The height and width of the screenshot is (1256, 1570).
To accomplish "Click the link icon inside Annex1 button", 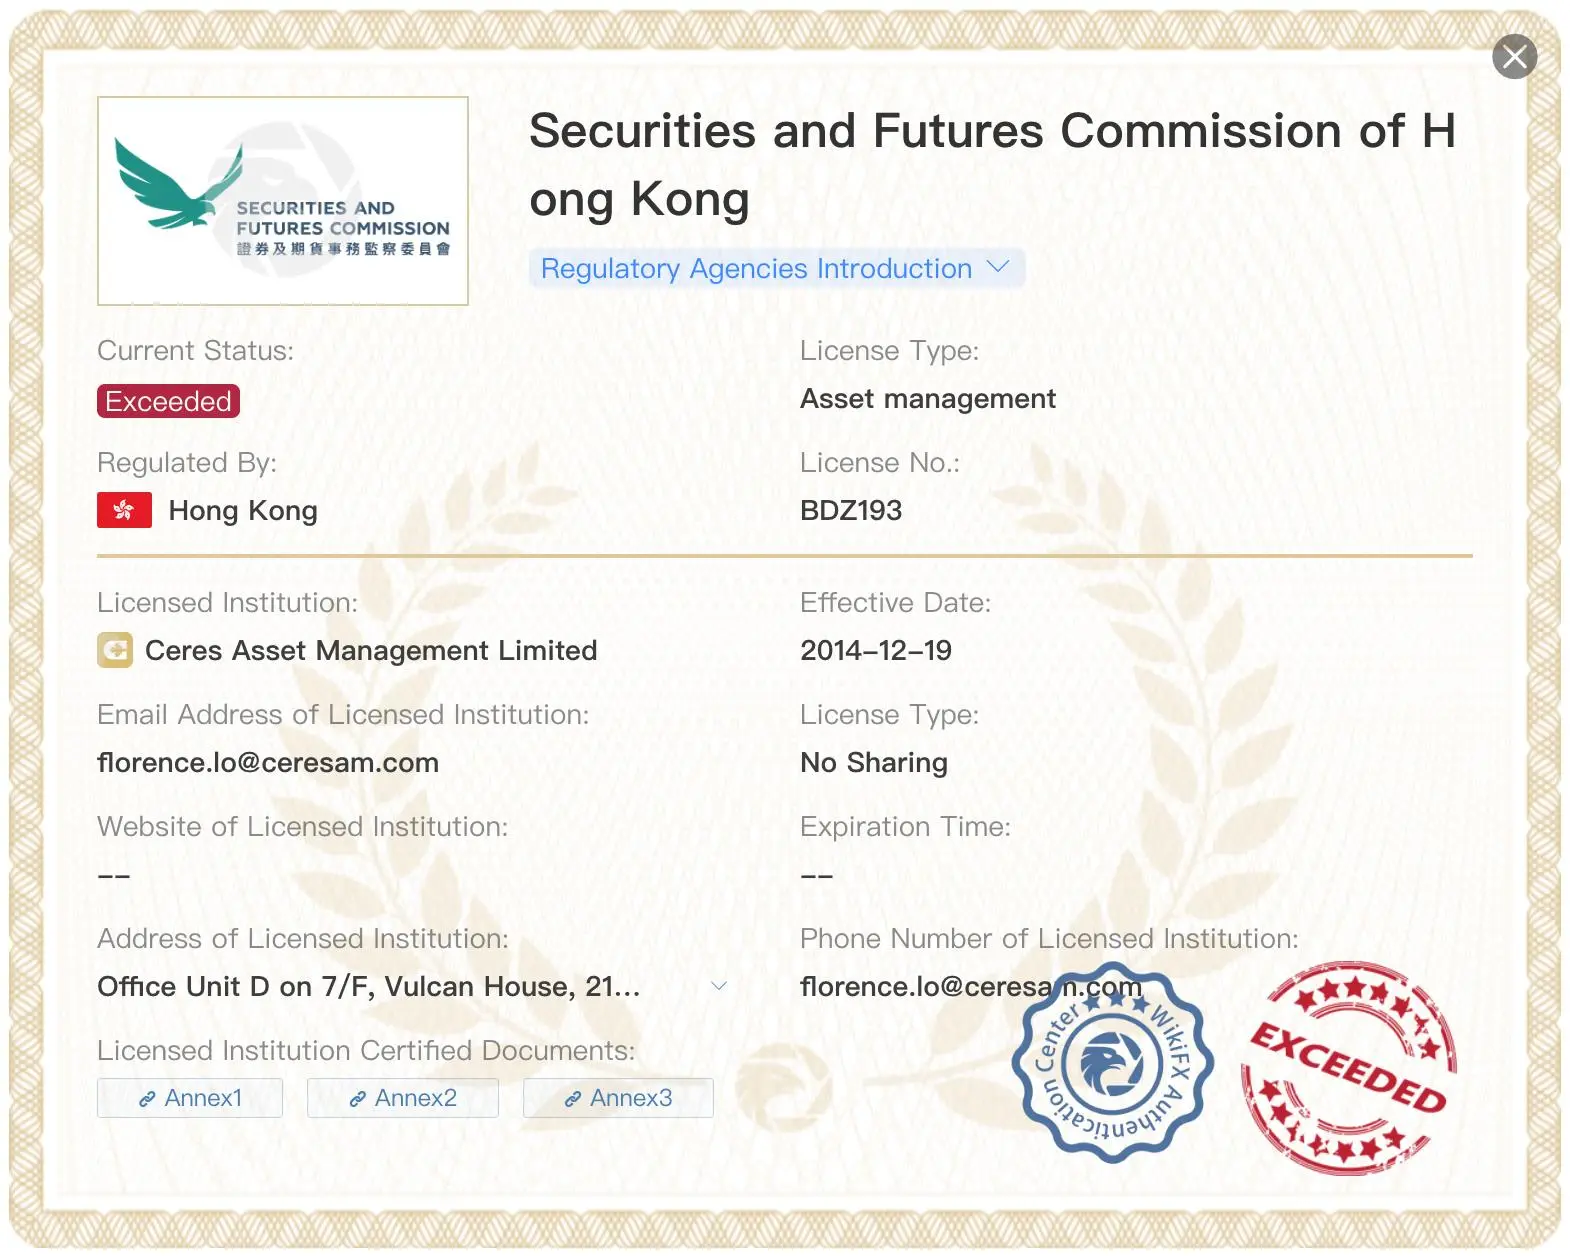I will pyautogui.click(x=147, y=1099).
